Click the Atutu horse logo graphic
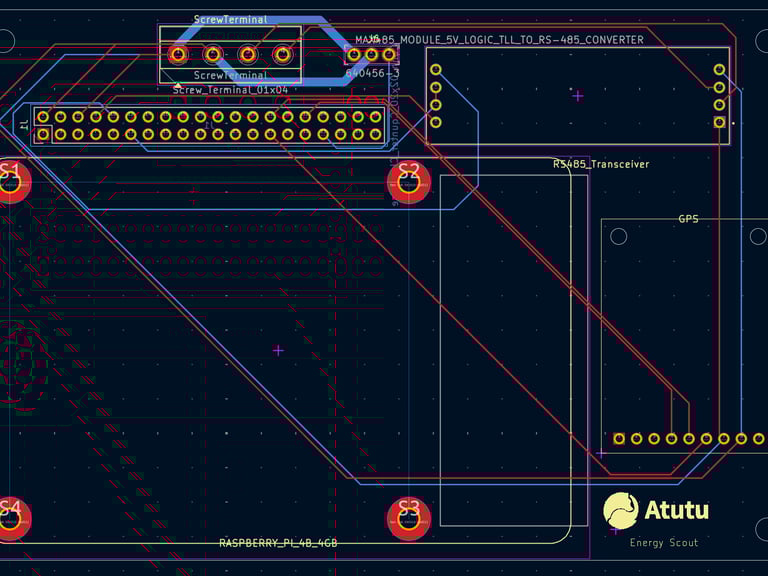Viewport: 768px width, 576px height. point(621,511)
